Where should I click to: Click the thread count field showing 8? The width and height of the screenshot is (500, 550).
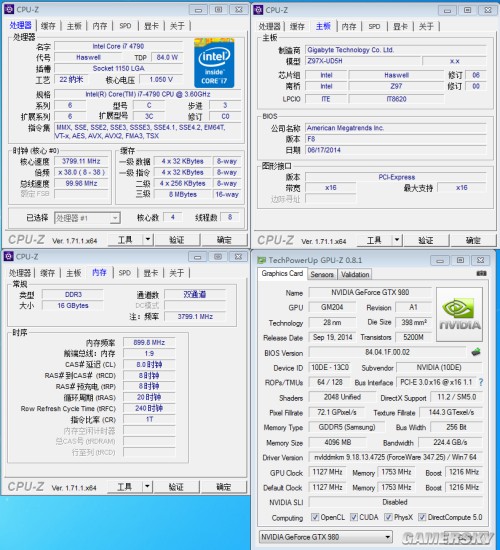(230, 217)
